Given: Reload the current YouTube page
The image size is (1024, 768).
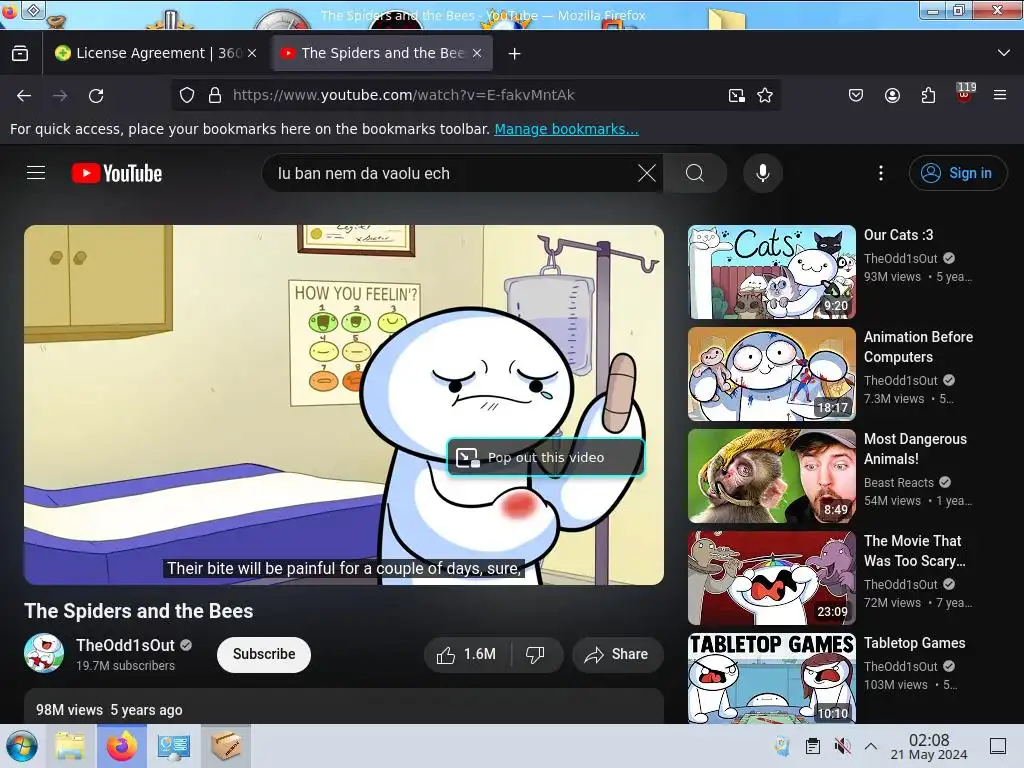Looking at the screenshot, I should tap(96, 95).
